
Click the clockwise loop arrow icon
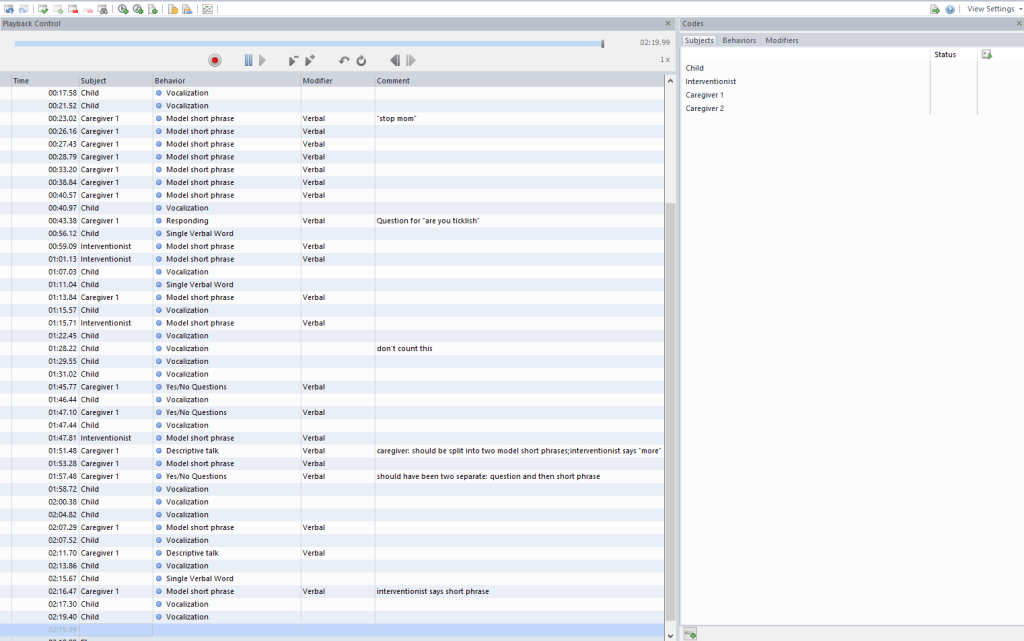coord(361,61)
